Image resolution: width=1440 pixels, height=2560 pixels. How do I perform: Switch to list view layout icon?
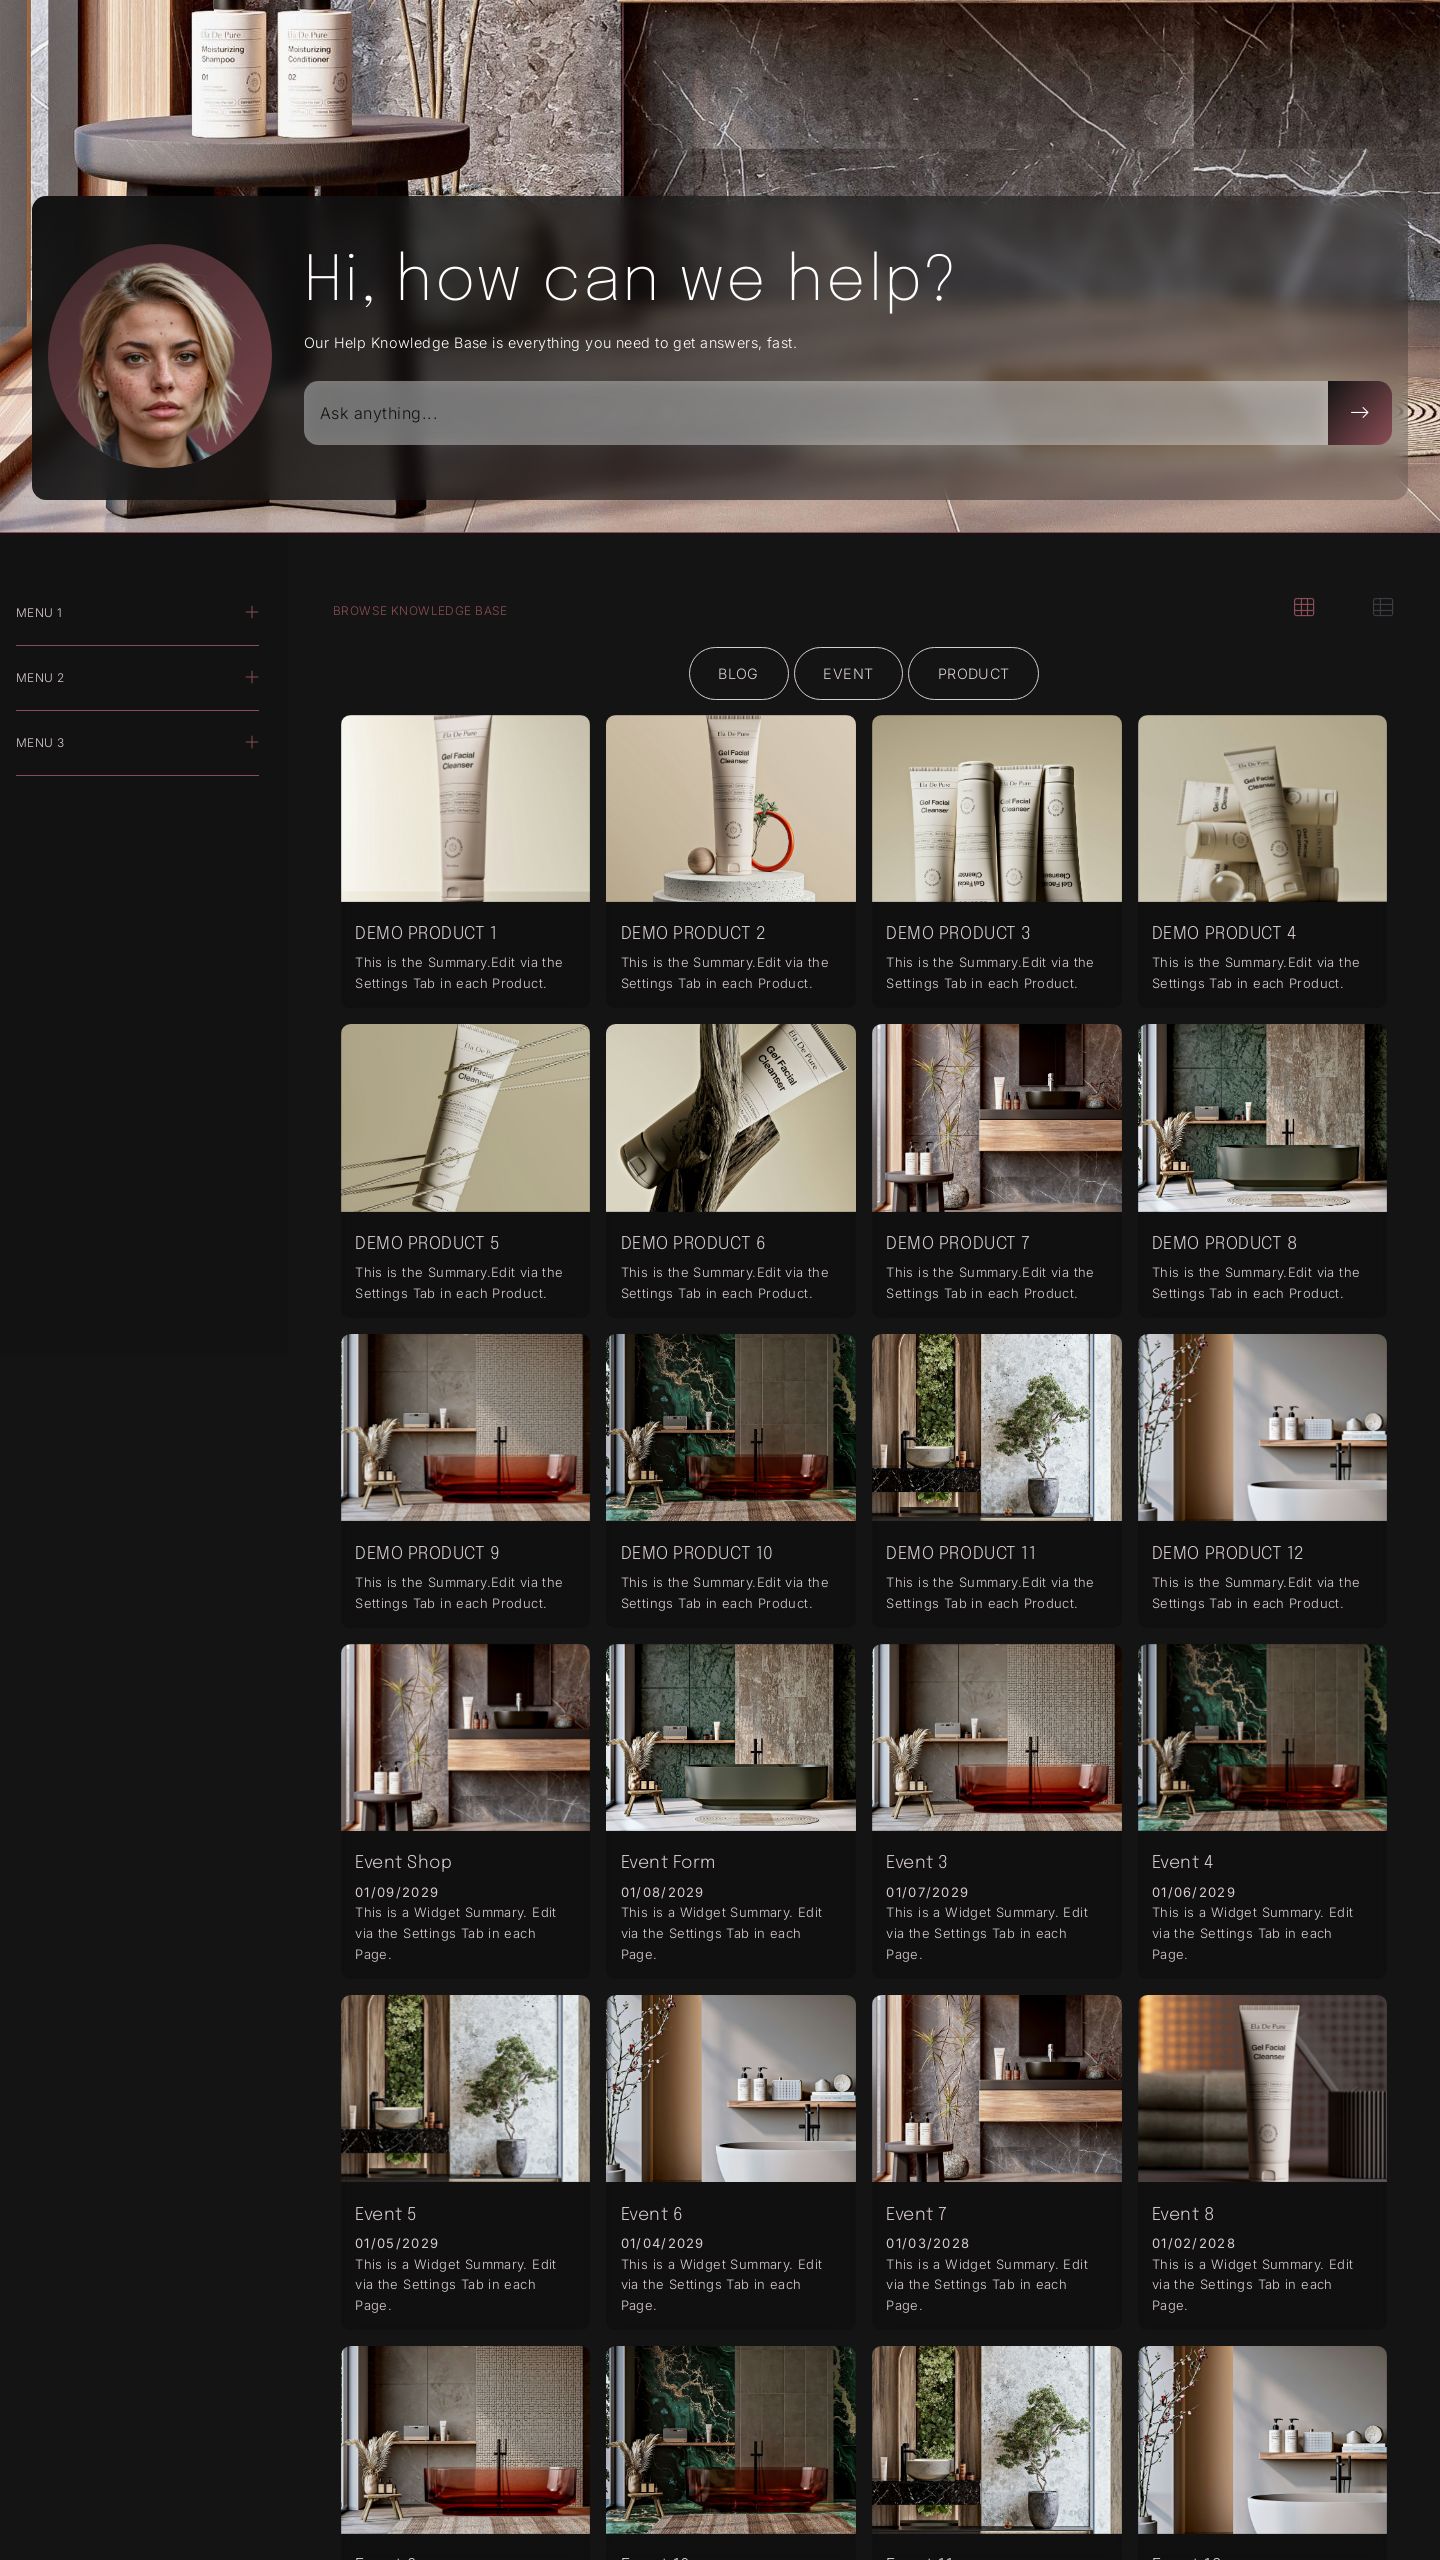tap(1383, 607)
